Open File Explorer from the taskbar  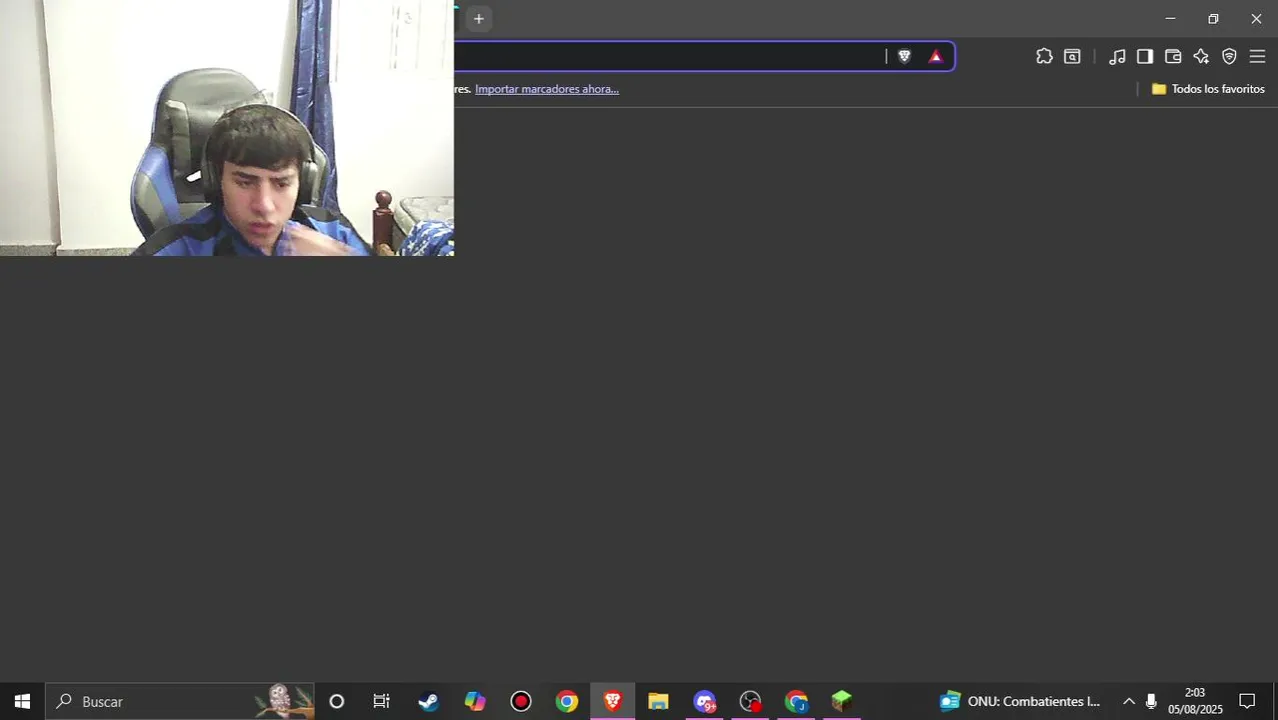pyautogui.click(x=658, y=701)
